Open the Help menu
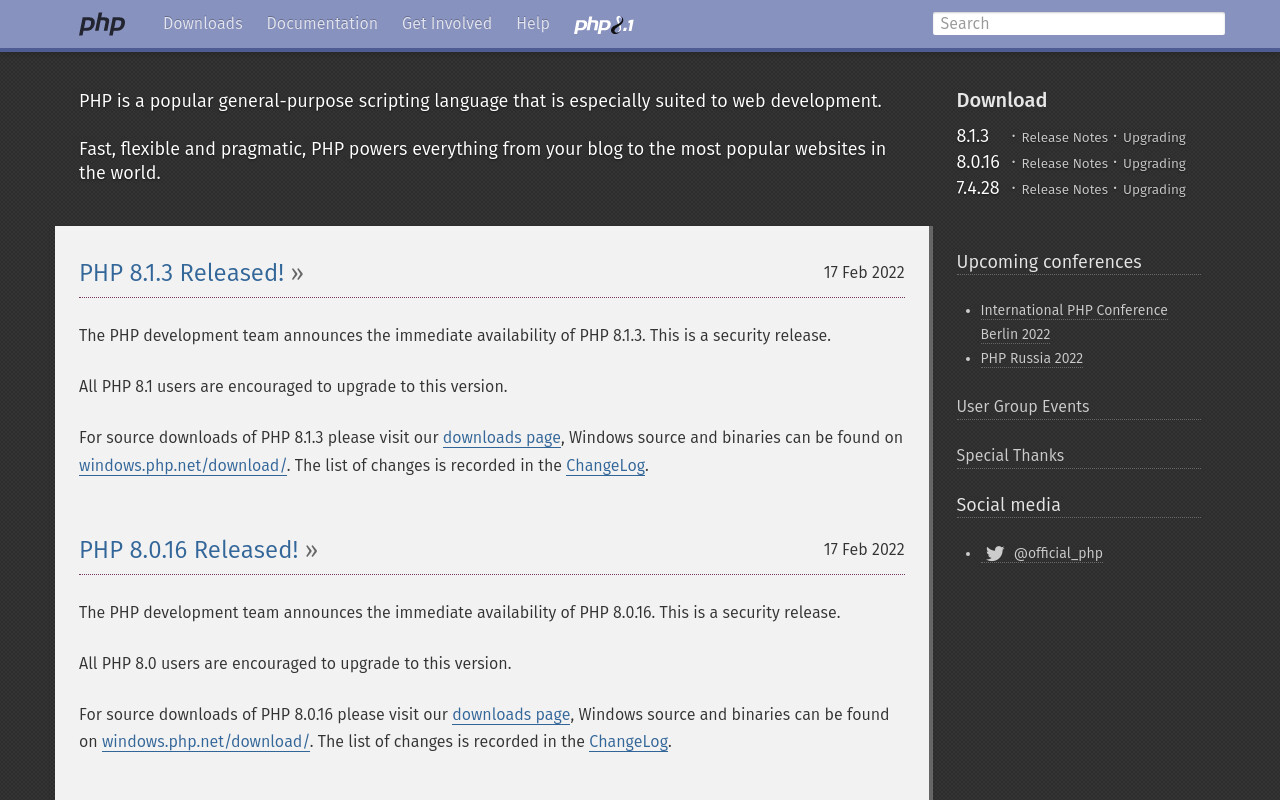The height and width of the screenshot is (800, 1280). coord(533,24)
